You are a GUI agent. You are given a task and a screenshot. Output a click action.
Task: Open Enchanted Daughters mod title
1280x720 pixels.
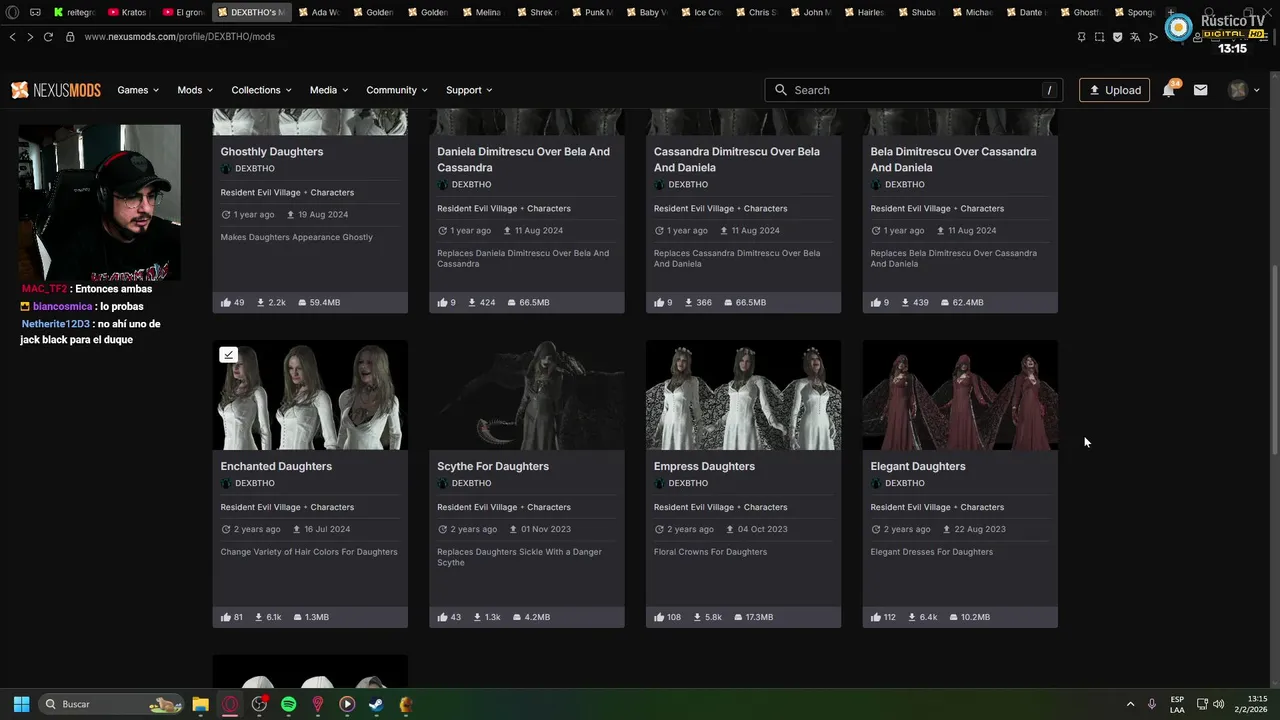(x=276, y=466)
